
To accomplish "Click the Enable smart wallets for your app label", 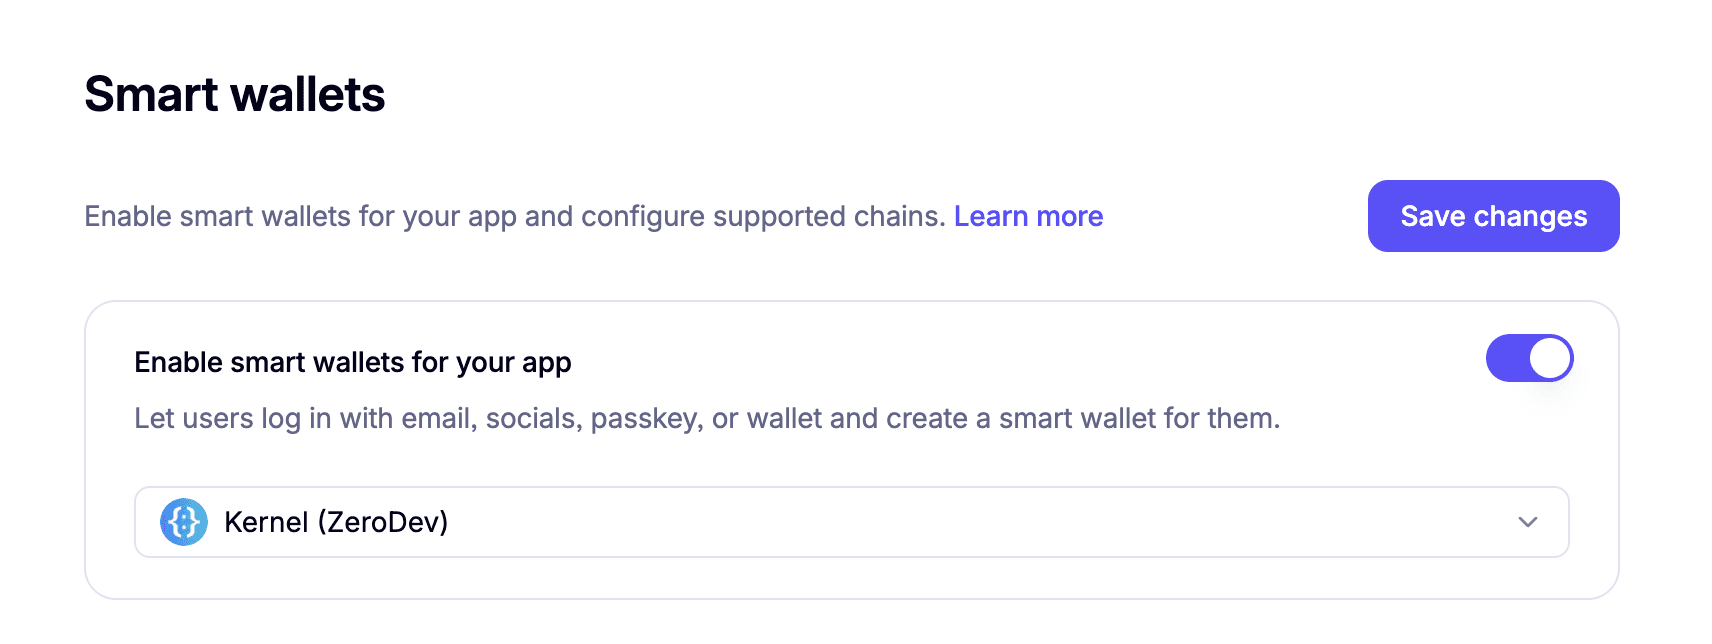I will (x=353, y=362).
